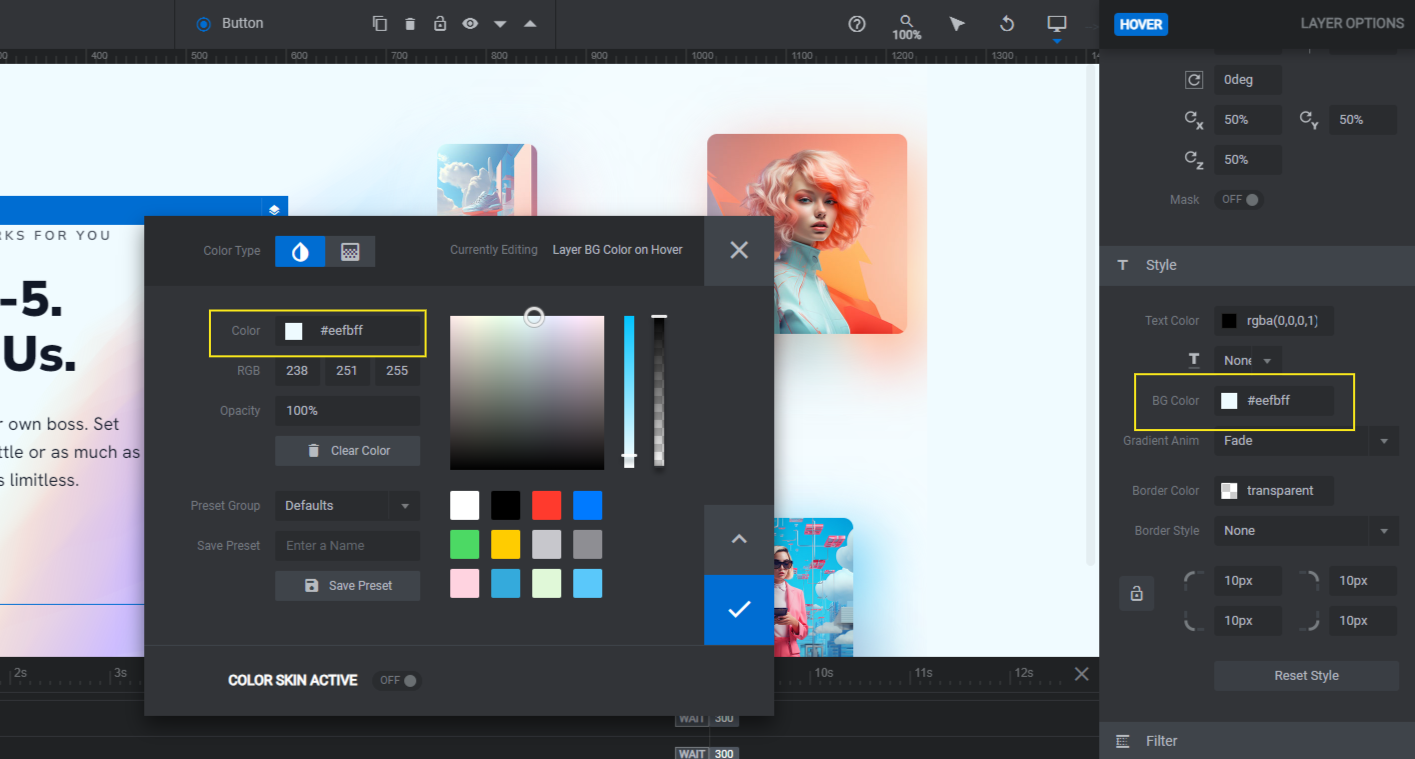Viewport: 1415px width, 759px height.
Task: Toggle layer visibility eye icon
Action: click(x=470, y=23)
